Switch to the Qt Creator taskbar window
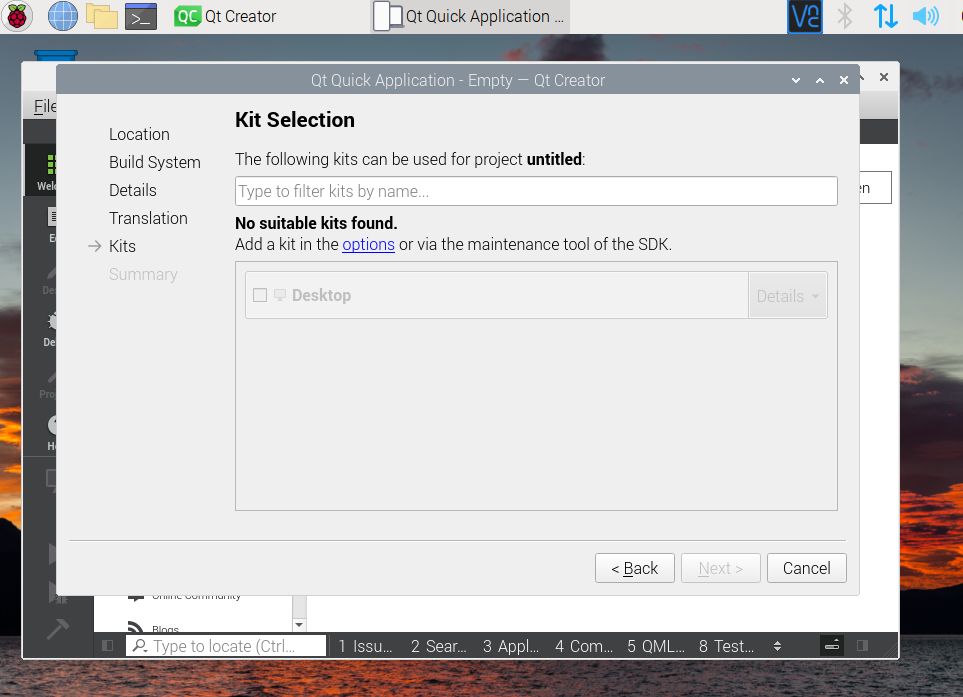Image resolution: width=963 pixels, height=697 pixels. [225, 17]
